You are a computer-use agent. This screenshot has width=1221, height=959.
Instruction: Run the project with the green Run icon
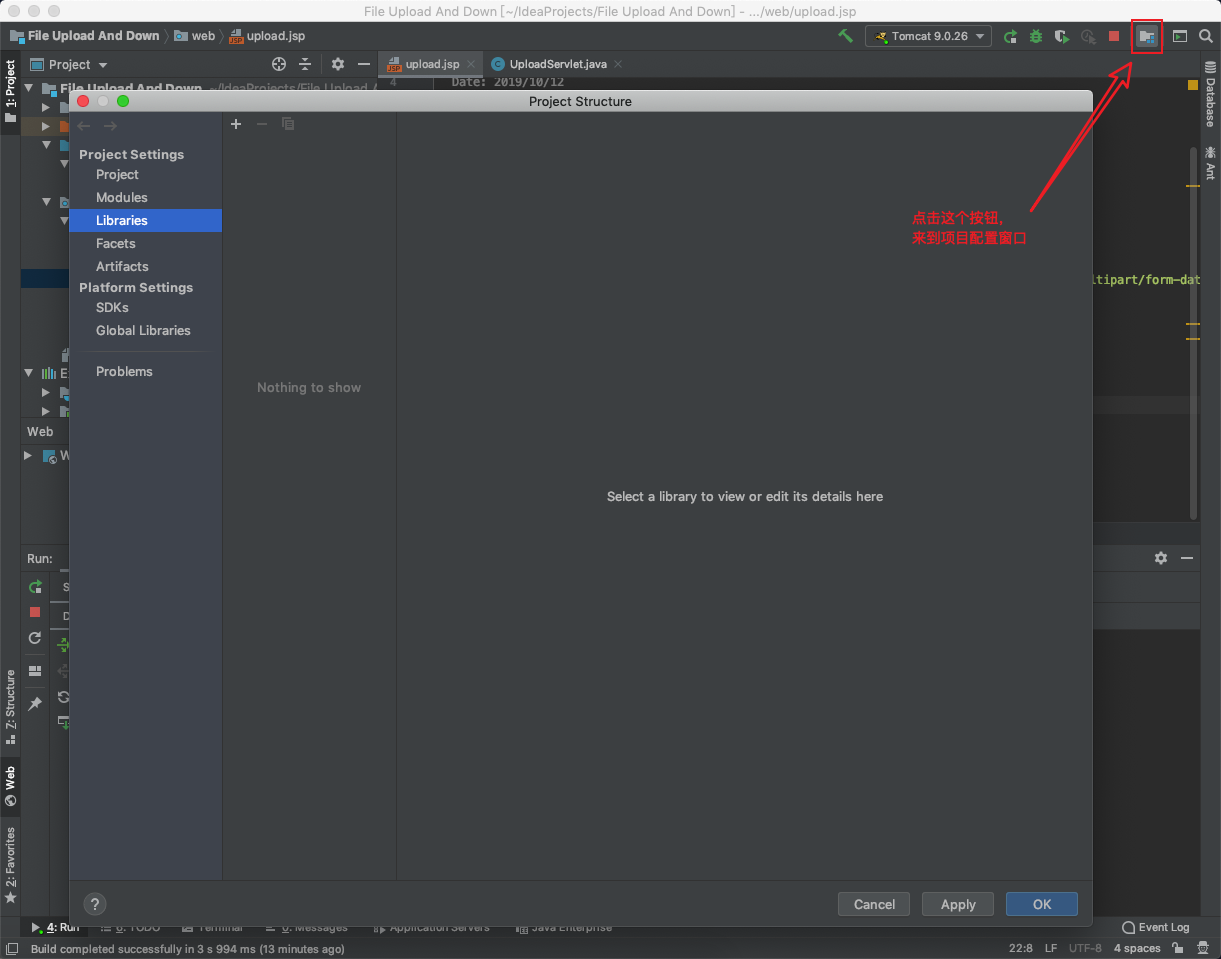click(x=1009, y=36)
